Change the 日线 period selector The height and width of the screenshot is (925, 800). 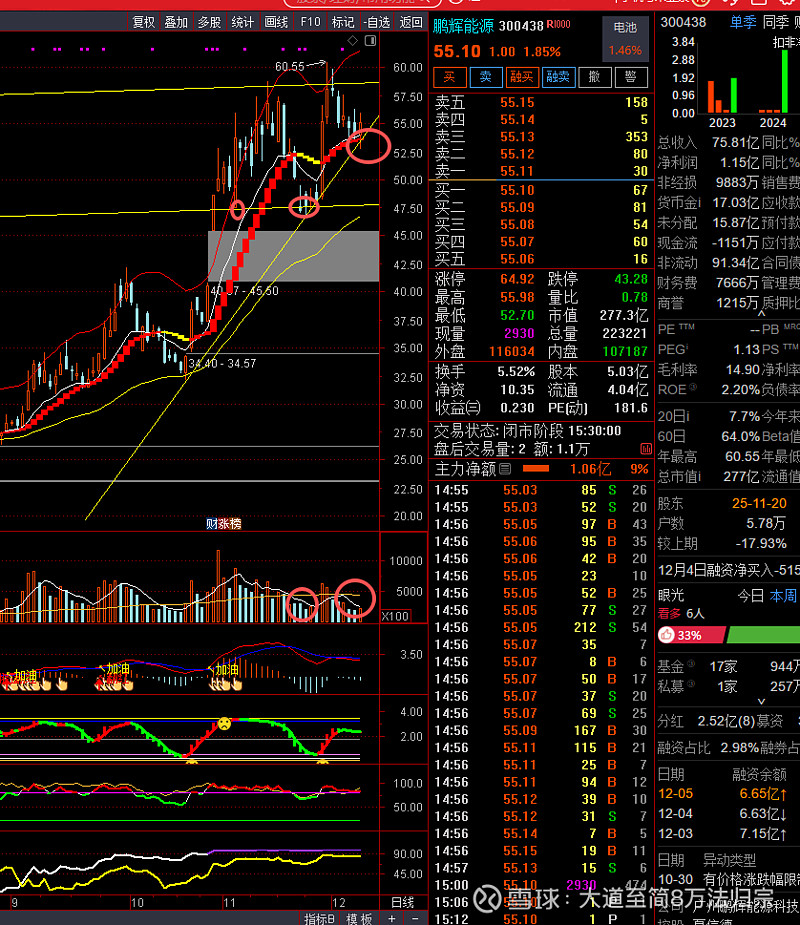click(x=402, y=902)
